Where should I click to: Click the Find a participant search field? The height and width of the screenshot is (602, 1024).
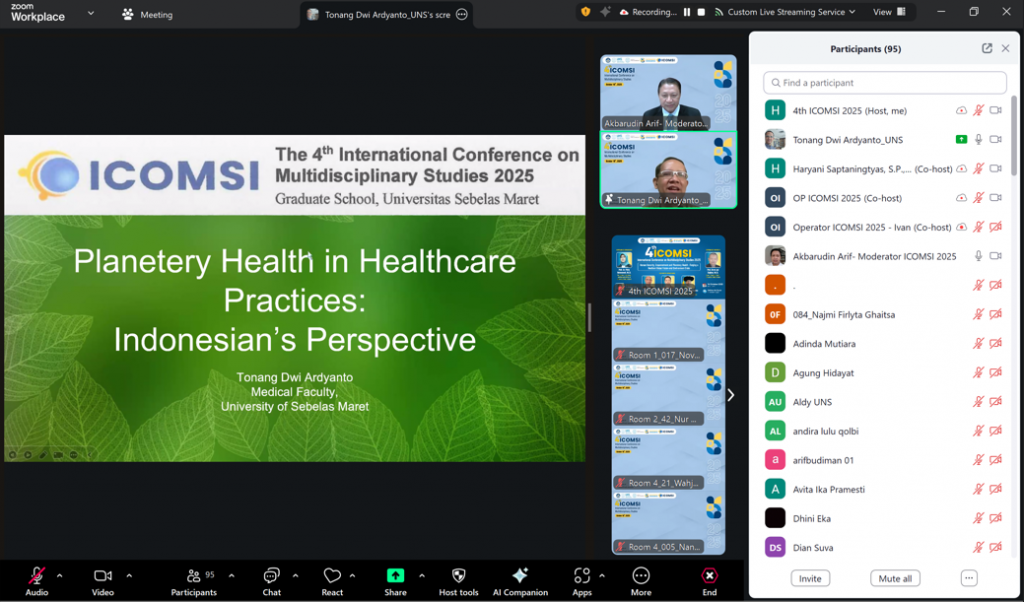[x=885, y=83]
